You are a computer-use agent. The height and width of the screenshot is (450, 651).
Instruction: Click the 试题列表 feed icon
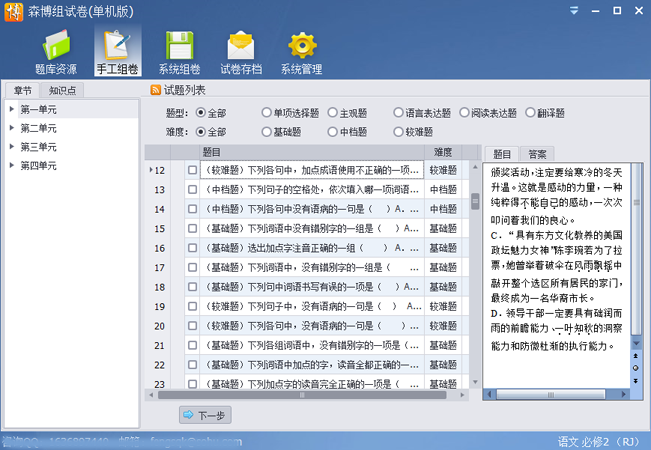[x=156, y=90]
